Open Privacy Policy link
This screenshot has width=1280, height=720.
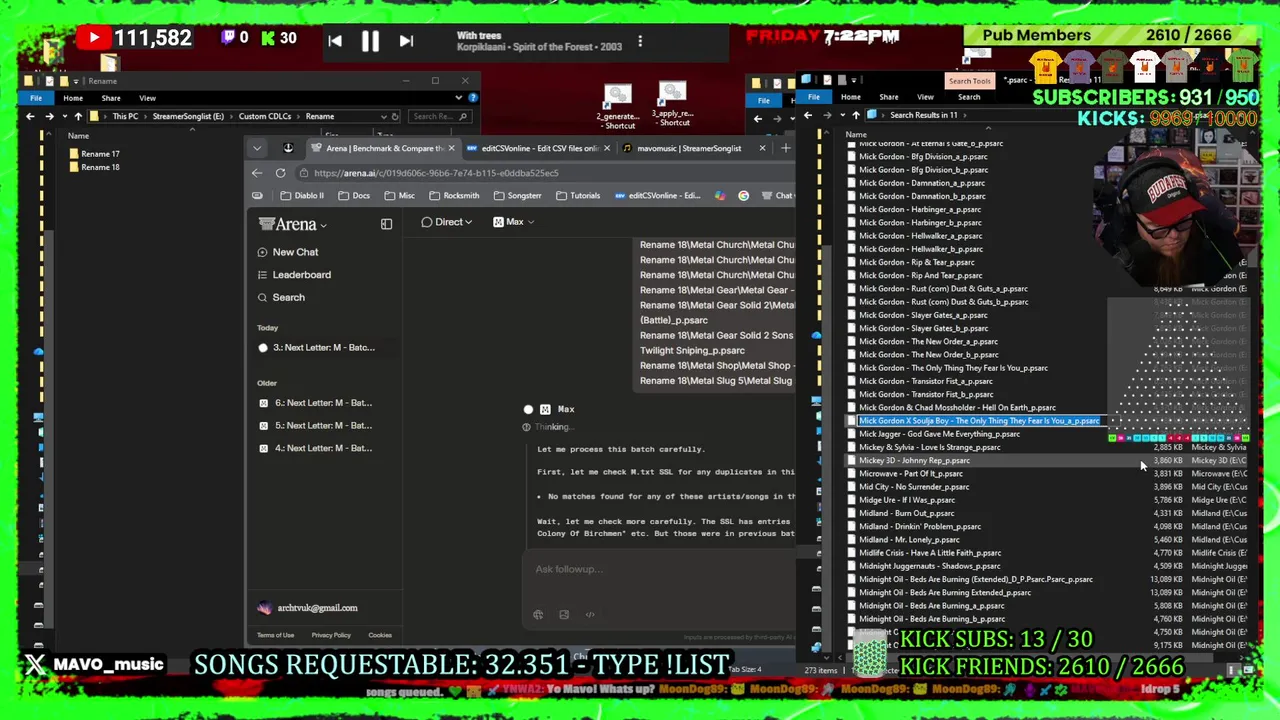(331, 635)
